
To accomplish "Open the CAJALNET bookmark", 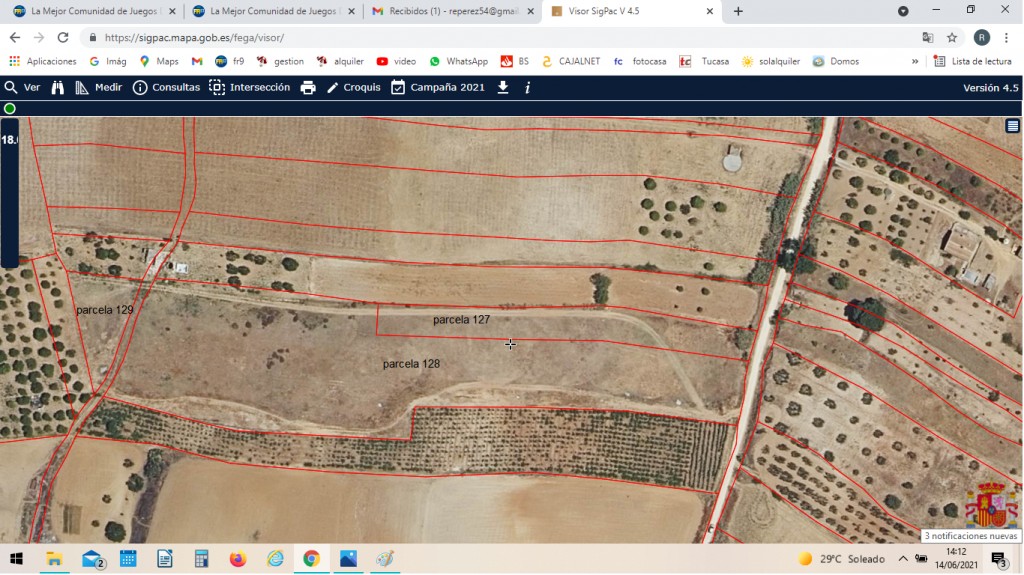I will pos(571,61).
